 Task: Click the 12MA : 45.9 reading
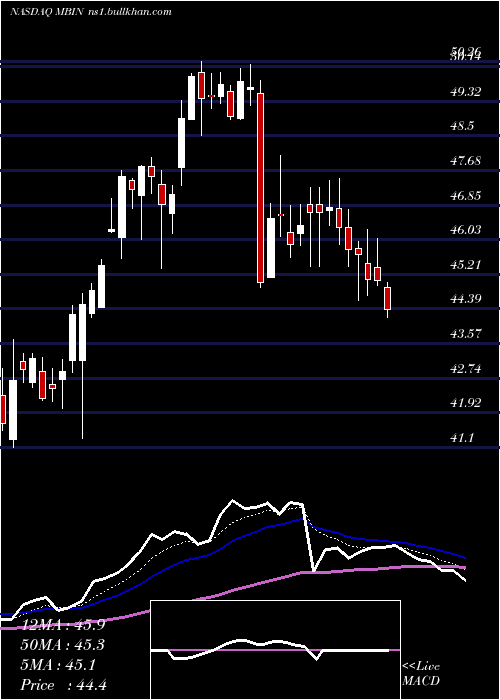point(63,625)
